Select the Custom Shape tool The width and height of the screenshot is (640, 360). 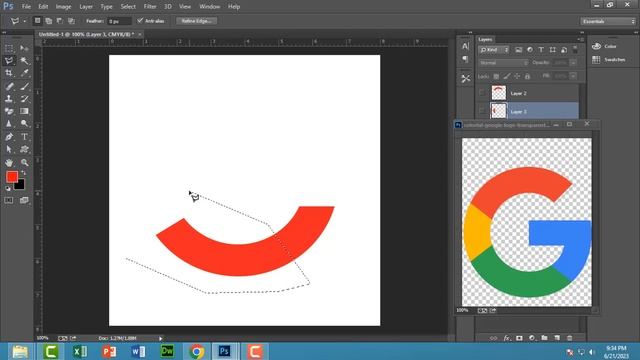(x=24, y=149)
